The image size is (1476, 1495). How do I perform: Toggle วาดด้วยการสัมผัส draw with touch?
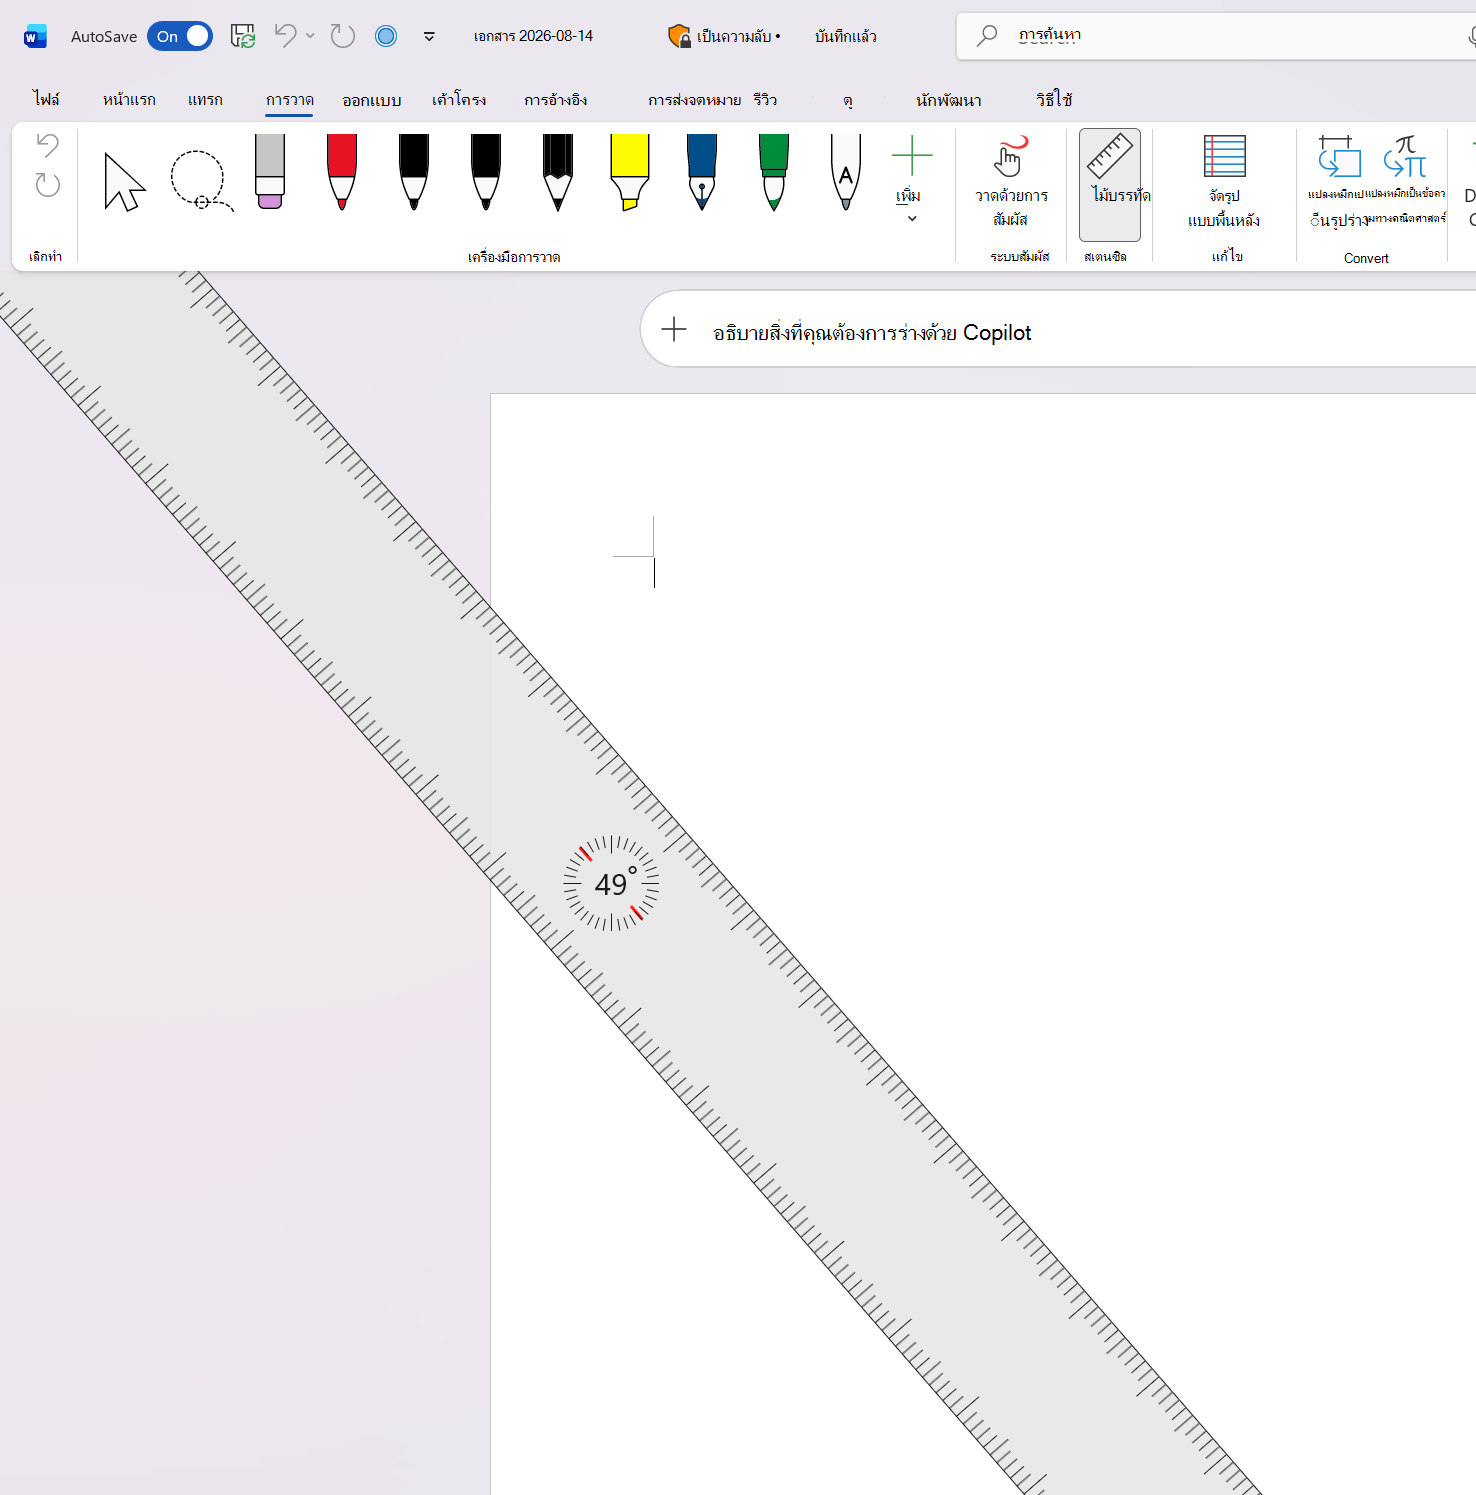pos(1011,184)
